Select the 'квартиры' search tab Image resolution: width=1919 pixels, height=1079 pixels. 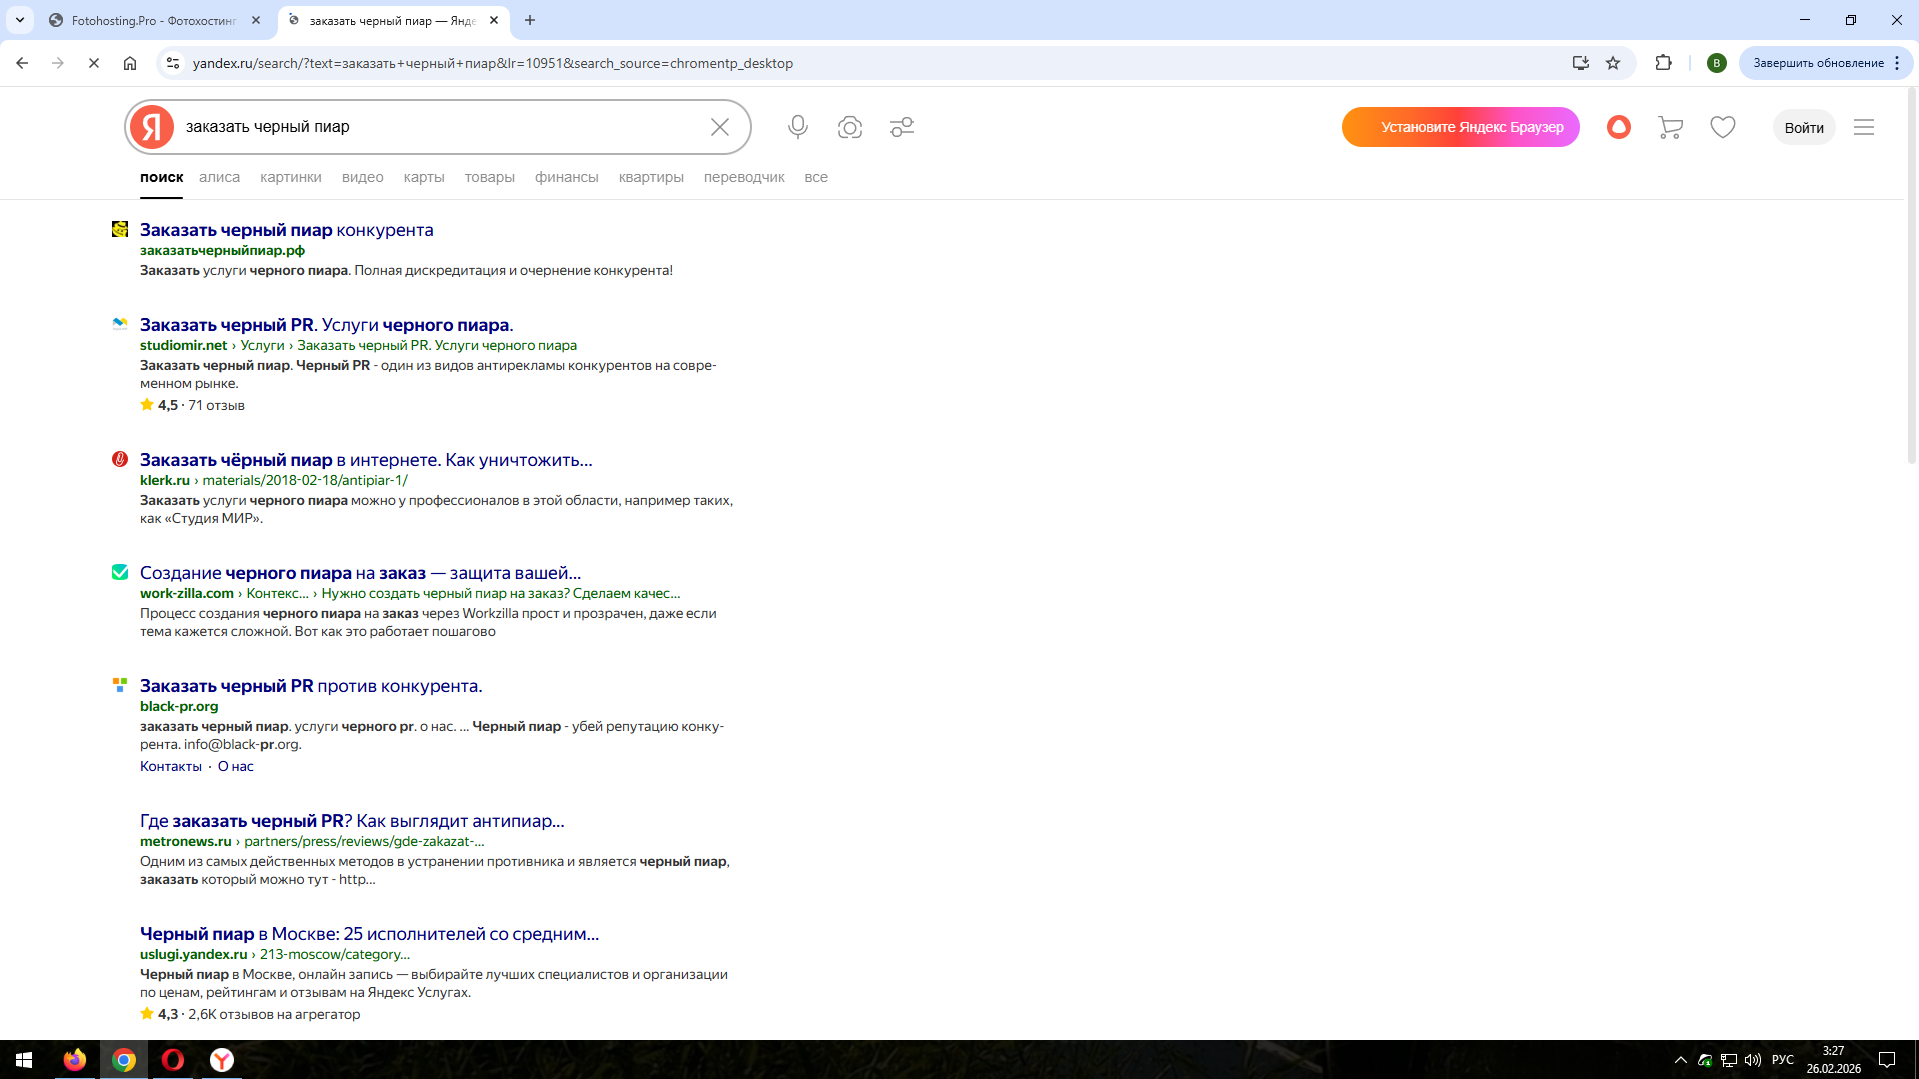[x=651, y=177]
